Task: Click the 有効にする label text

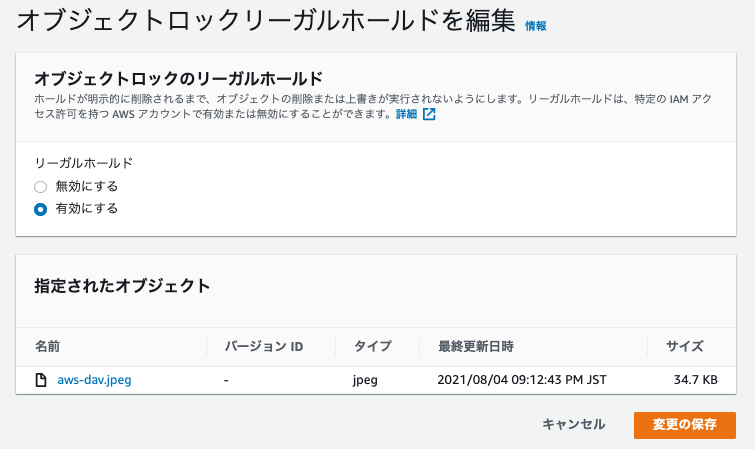Action: click(87, 209)
